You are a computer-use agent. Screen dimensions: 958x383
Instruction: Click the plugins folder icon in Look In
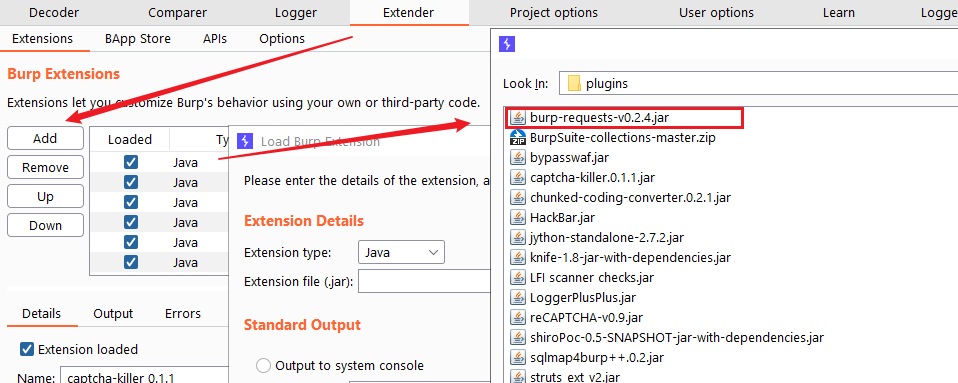point(574,83)
